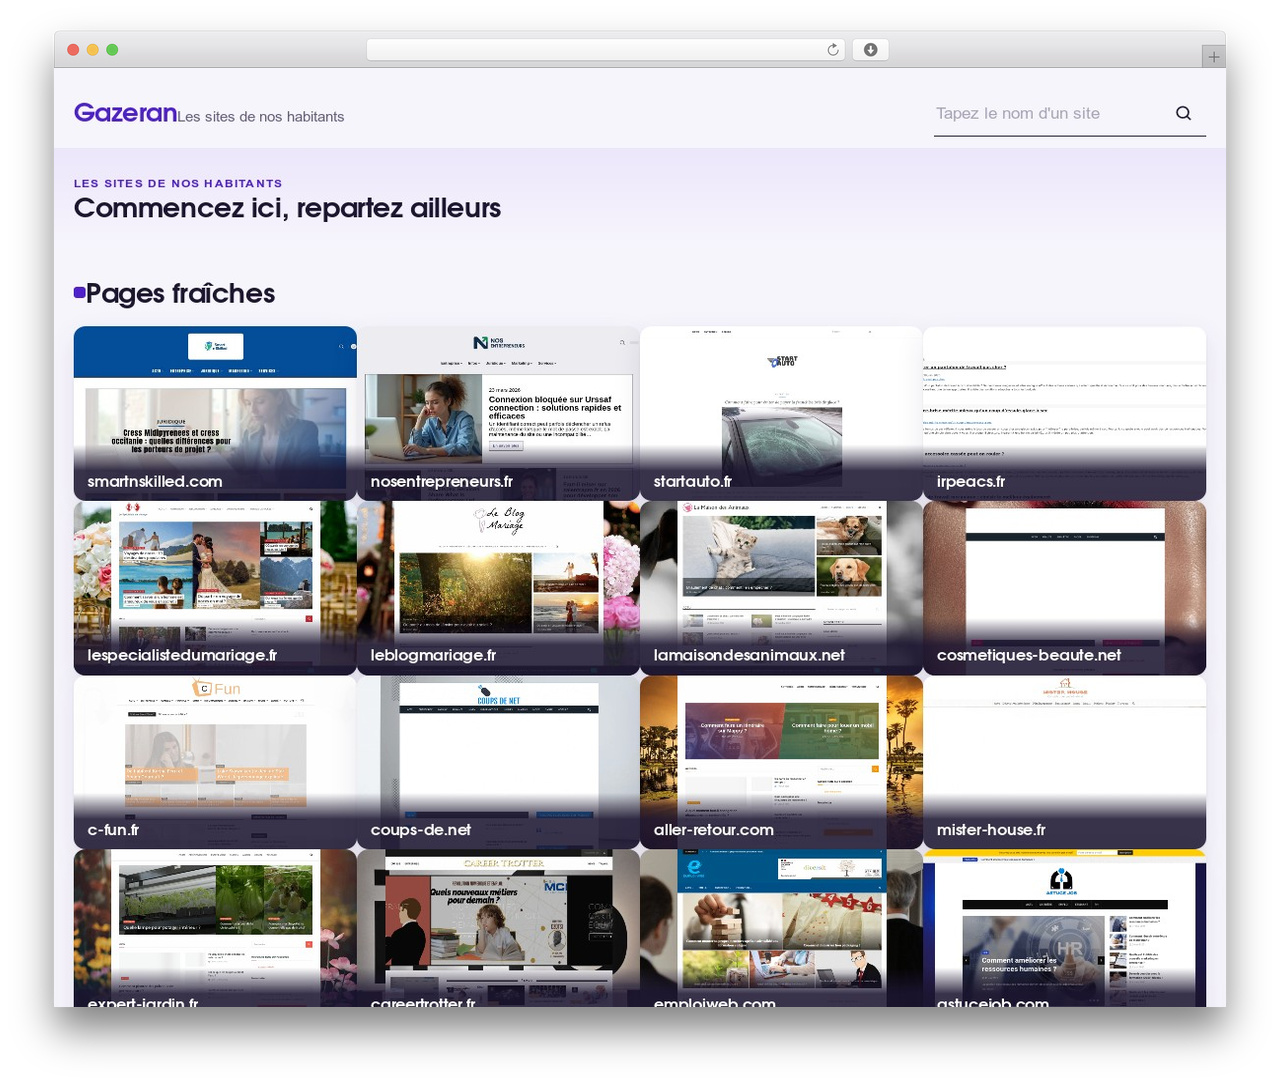Click the 'Commencez ici, repartez ailleurs' headline

pyautogui.click(x=287, y=208)
